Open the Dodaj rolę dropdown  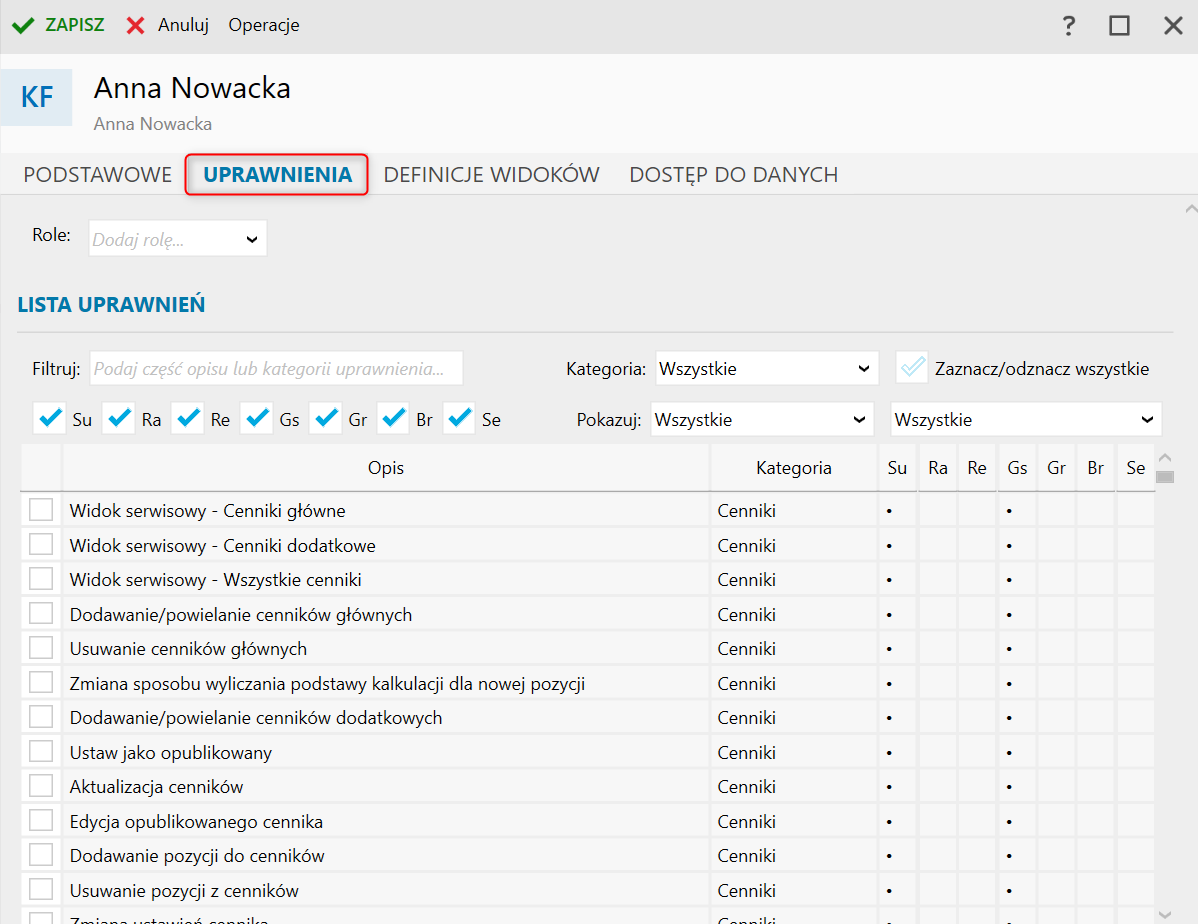(177, 239)
